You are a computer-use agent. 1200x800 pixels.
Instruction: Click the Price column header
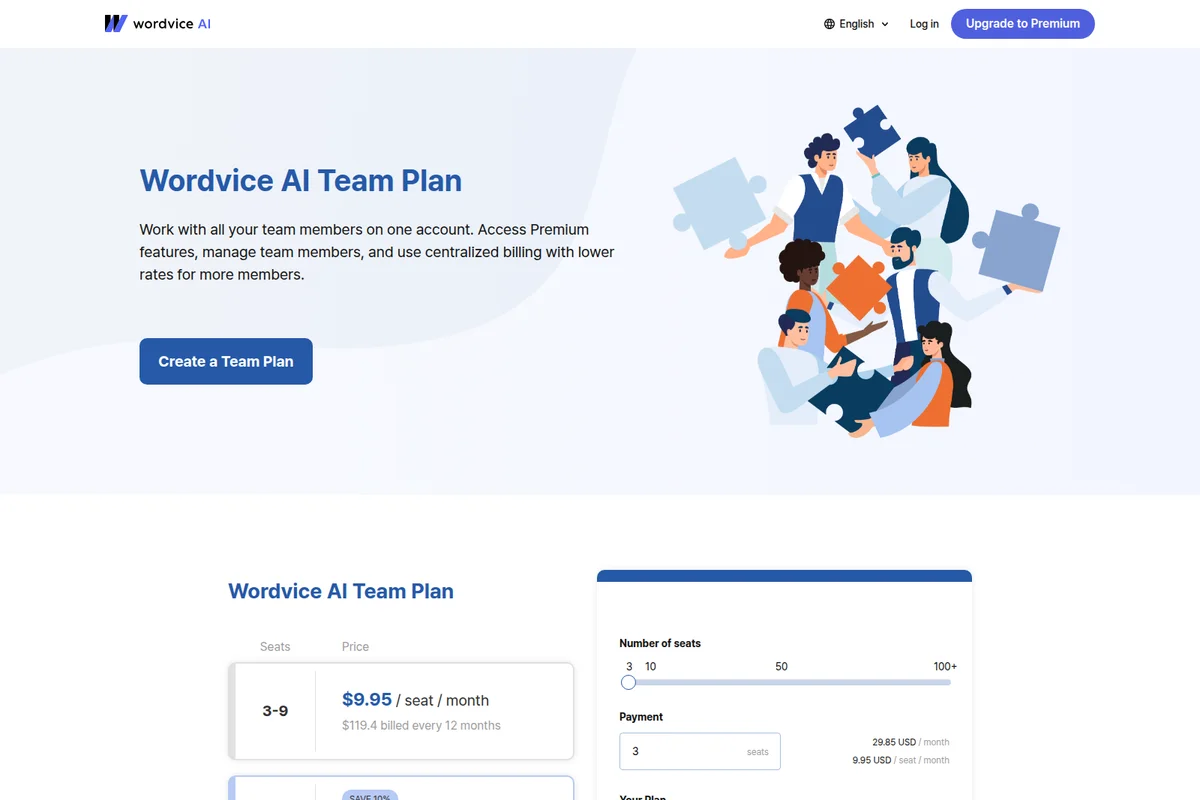pyautogui.click(x=355, y=646)
